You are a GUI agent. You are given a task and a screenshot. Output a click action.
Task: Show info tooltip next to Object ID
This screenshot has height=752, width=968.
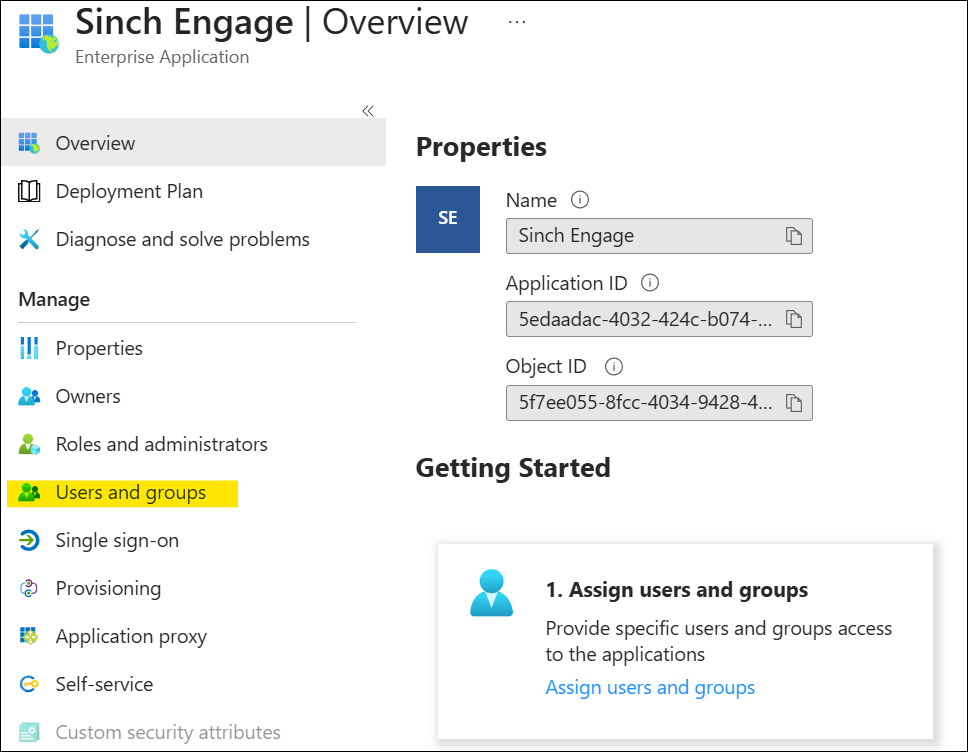pyautogui.click(x=614, y=367)
